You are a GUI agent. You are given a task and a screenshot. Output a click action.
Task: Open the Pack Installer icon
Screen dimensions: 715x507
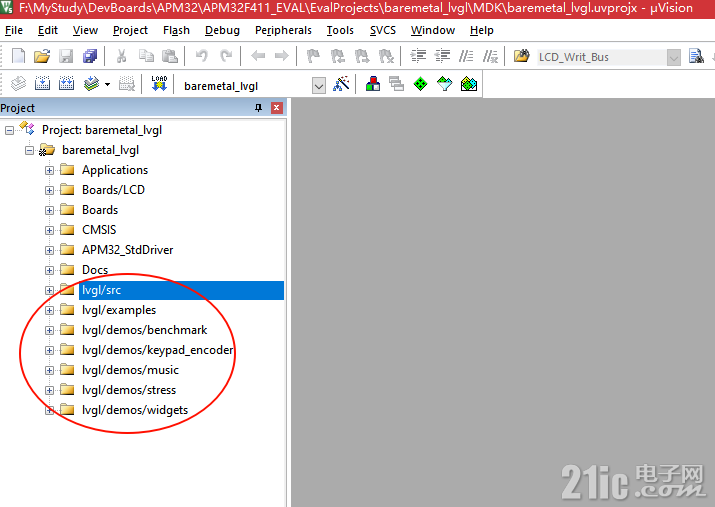click(469, 84)
